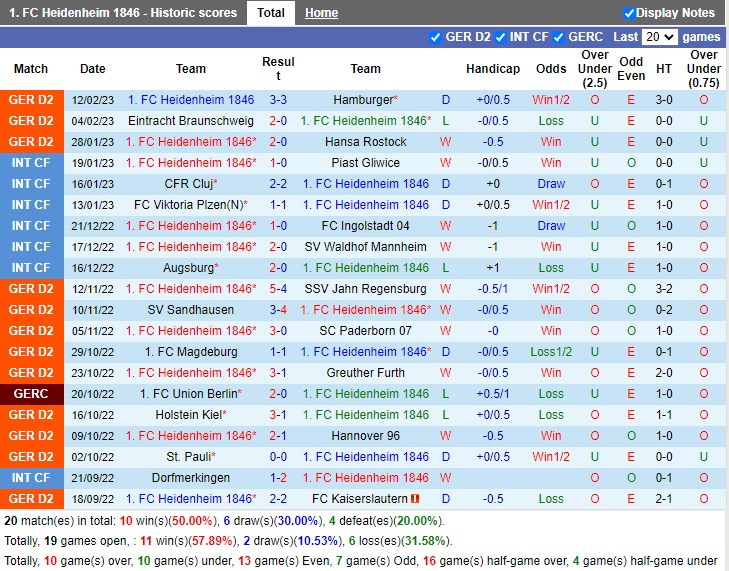Switch to the Total tab
729x571 pixels.
(271, 13)
